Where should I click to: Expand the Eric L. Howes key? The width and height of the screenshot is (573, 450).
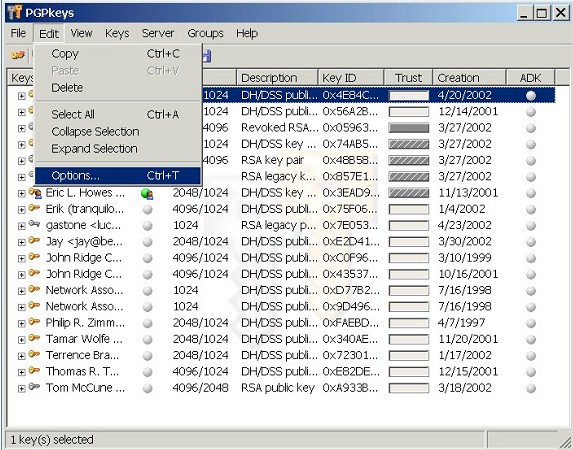22,193
